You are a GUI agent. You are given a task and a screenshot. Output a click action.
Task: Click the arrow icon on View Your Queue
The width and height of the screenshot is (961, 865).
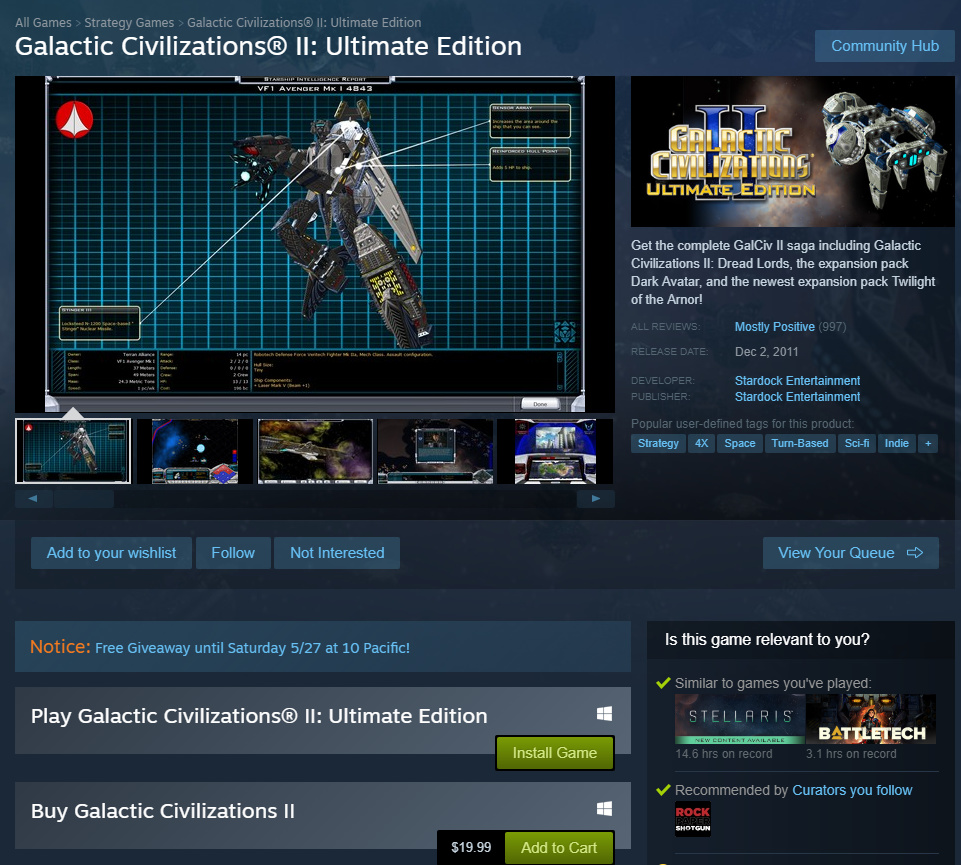915,553
